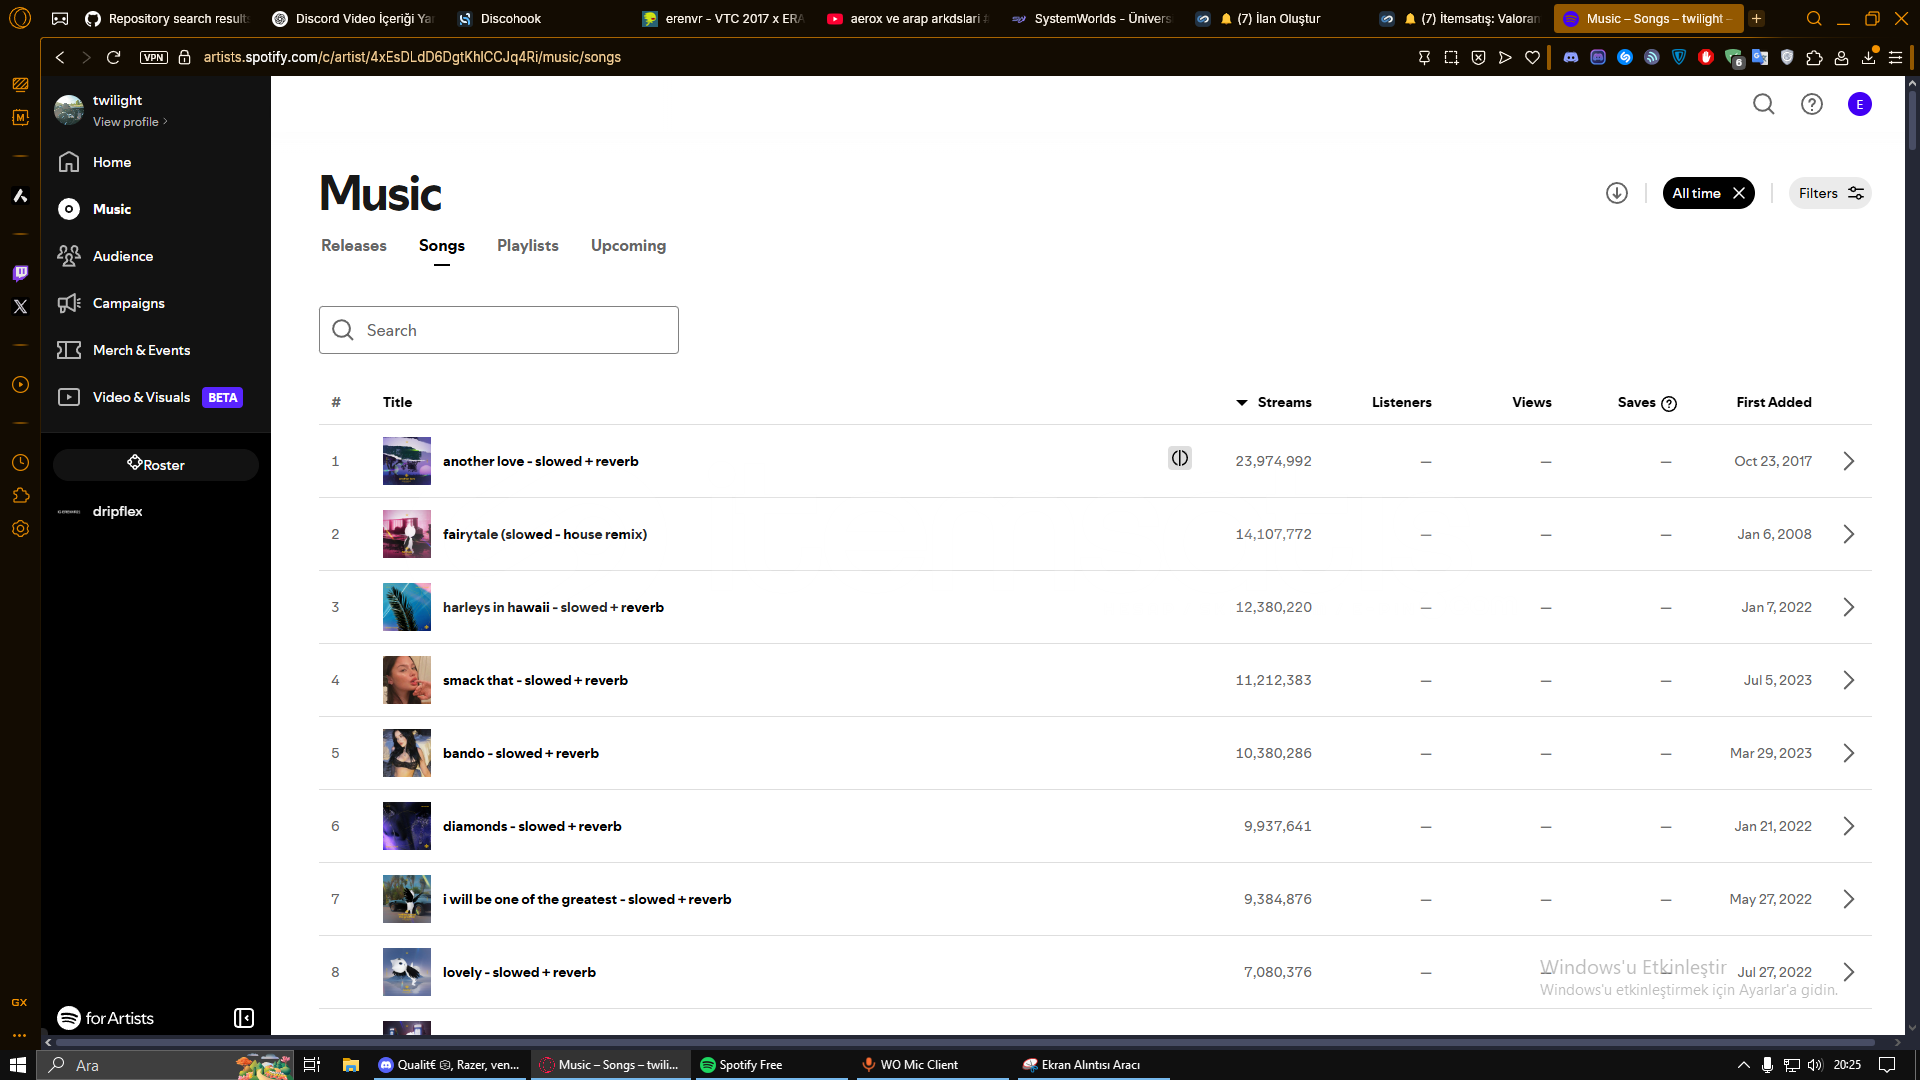Open the user account avatar E
The height and width of the screenshot is (1080, 1920).
click(x=1860, y=104)
